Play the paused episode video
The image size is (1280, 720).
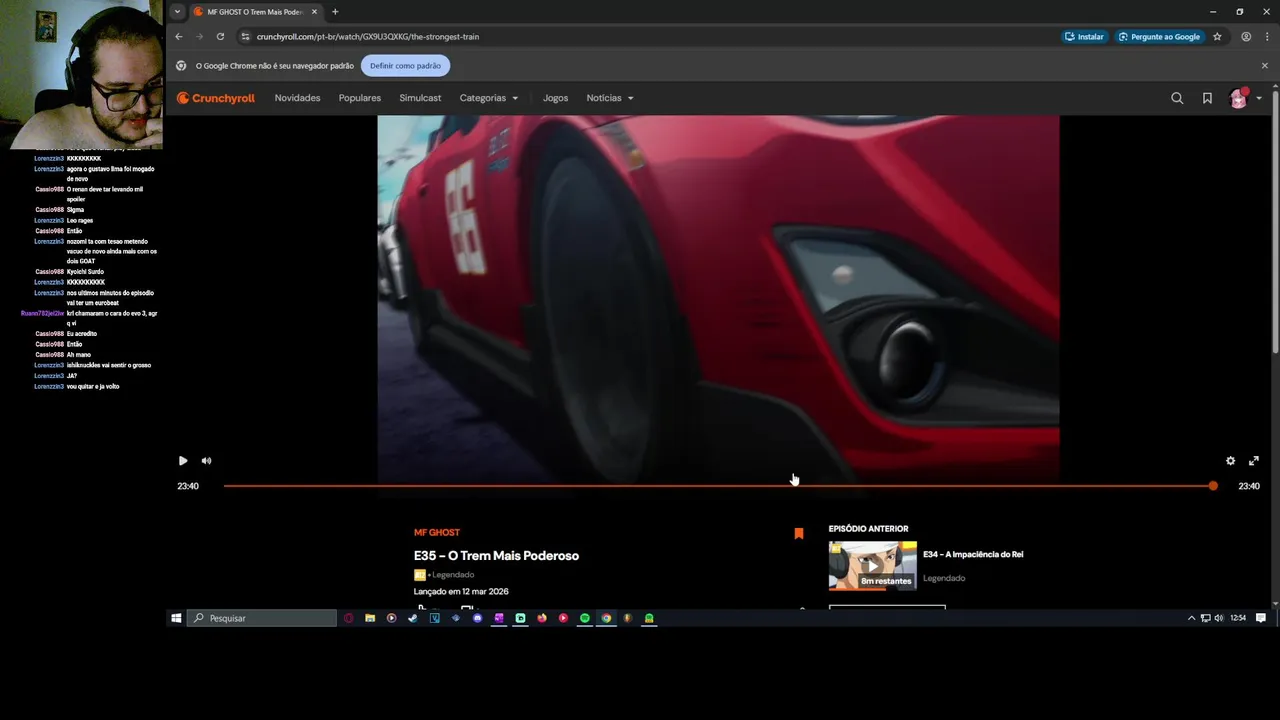coord(183,461)
